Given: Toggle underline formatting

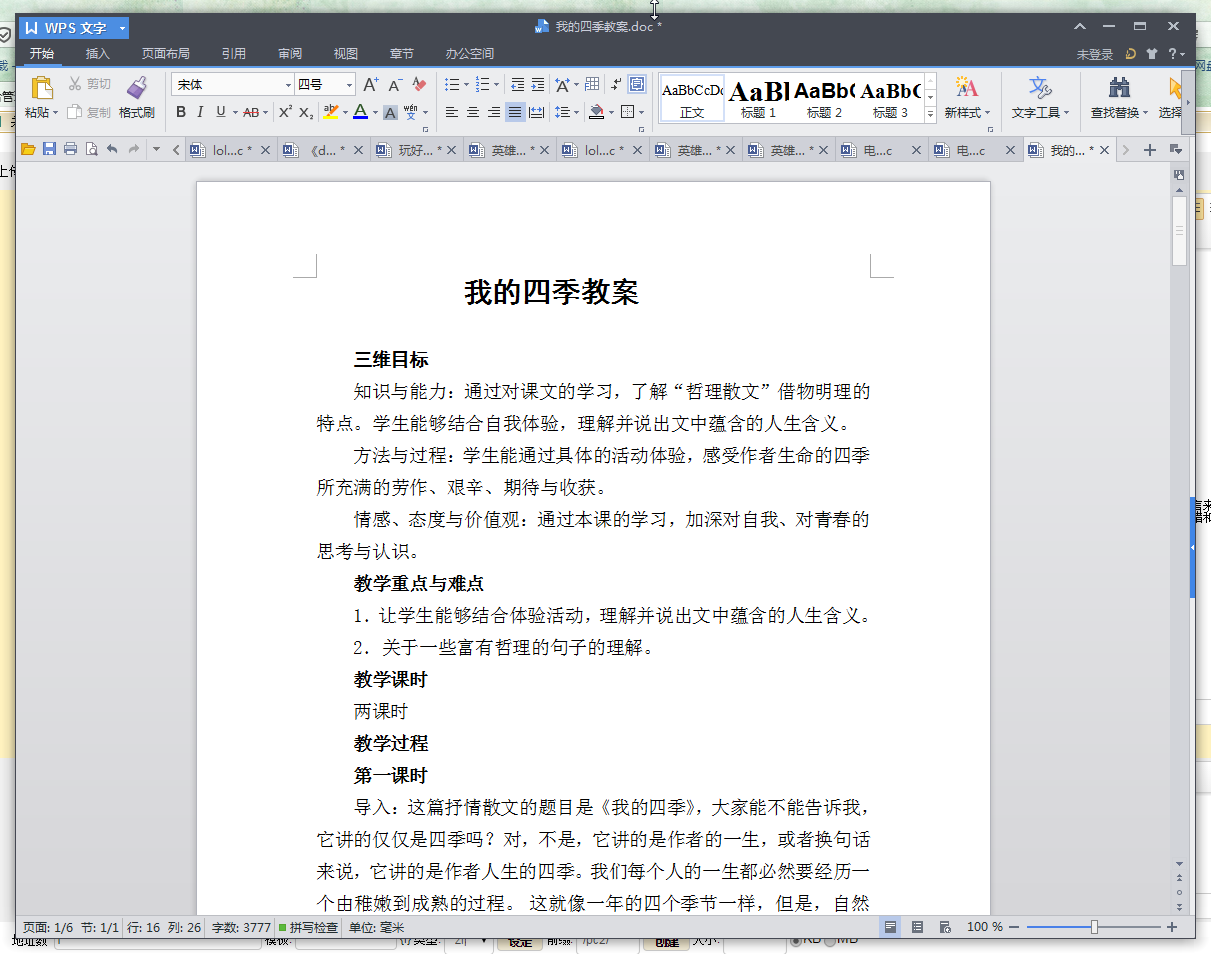Looking at the screenshot, I should coord(220,112).
